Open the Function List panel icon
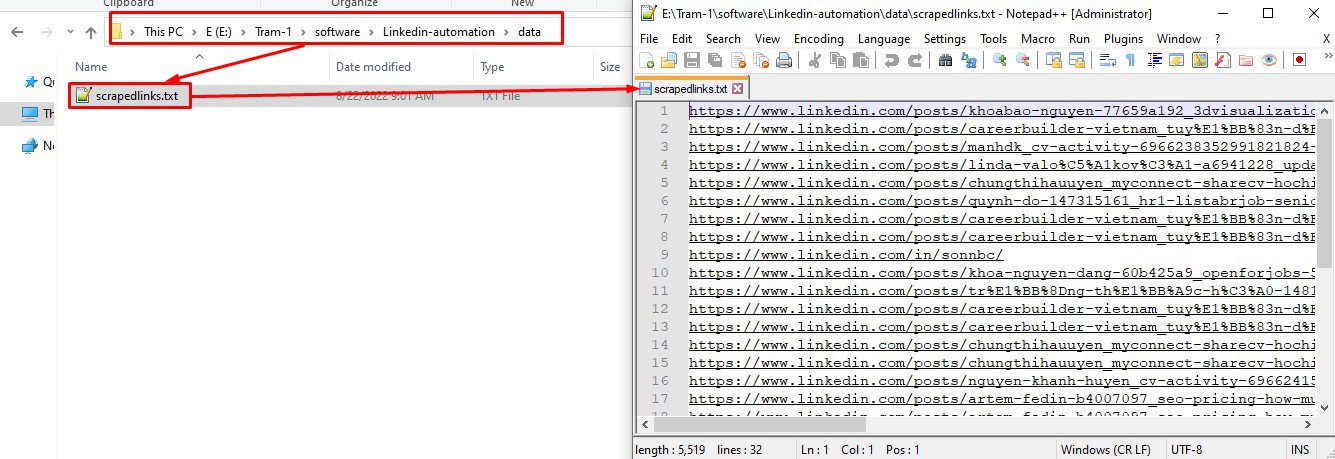The height and width of the screenshot is (459, 1335). [x=1223, y=60]
